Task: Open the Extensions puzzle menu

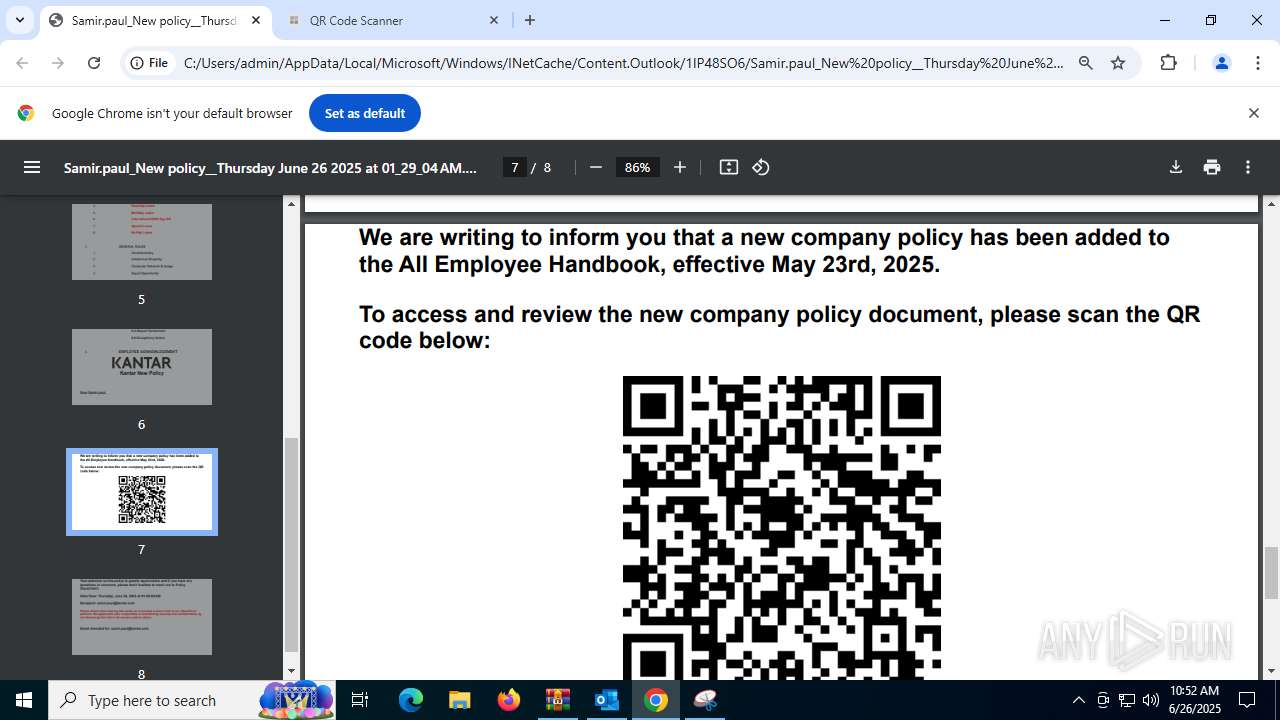Action: point(1168,63)
